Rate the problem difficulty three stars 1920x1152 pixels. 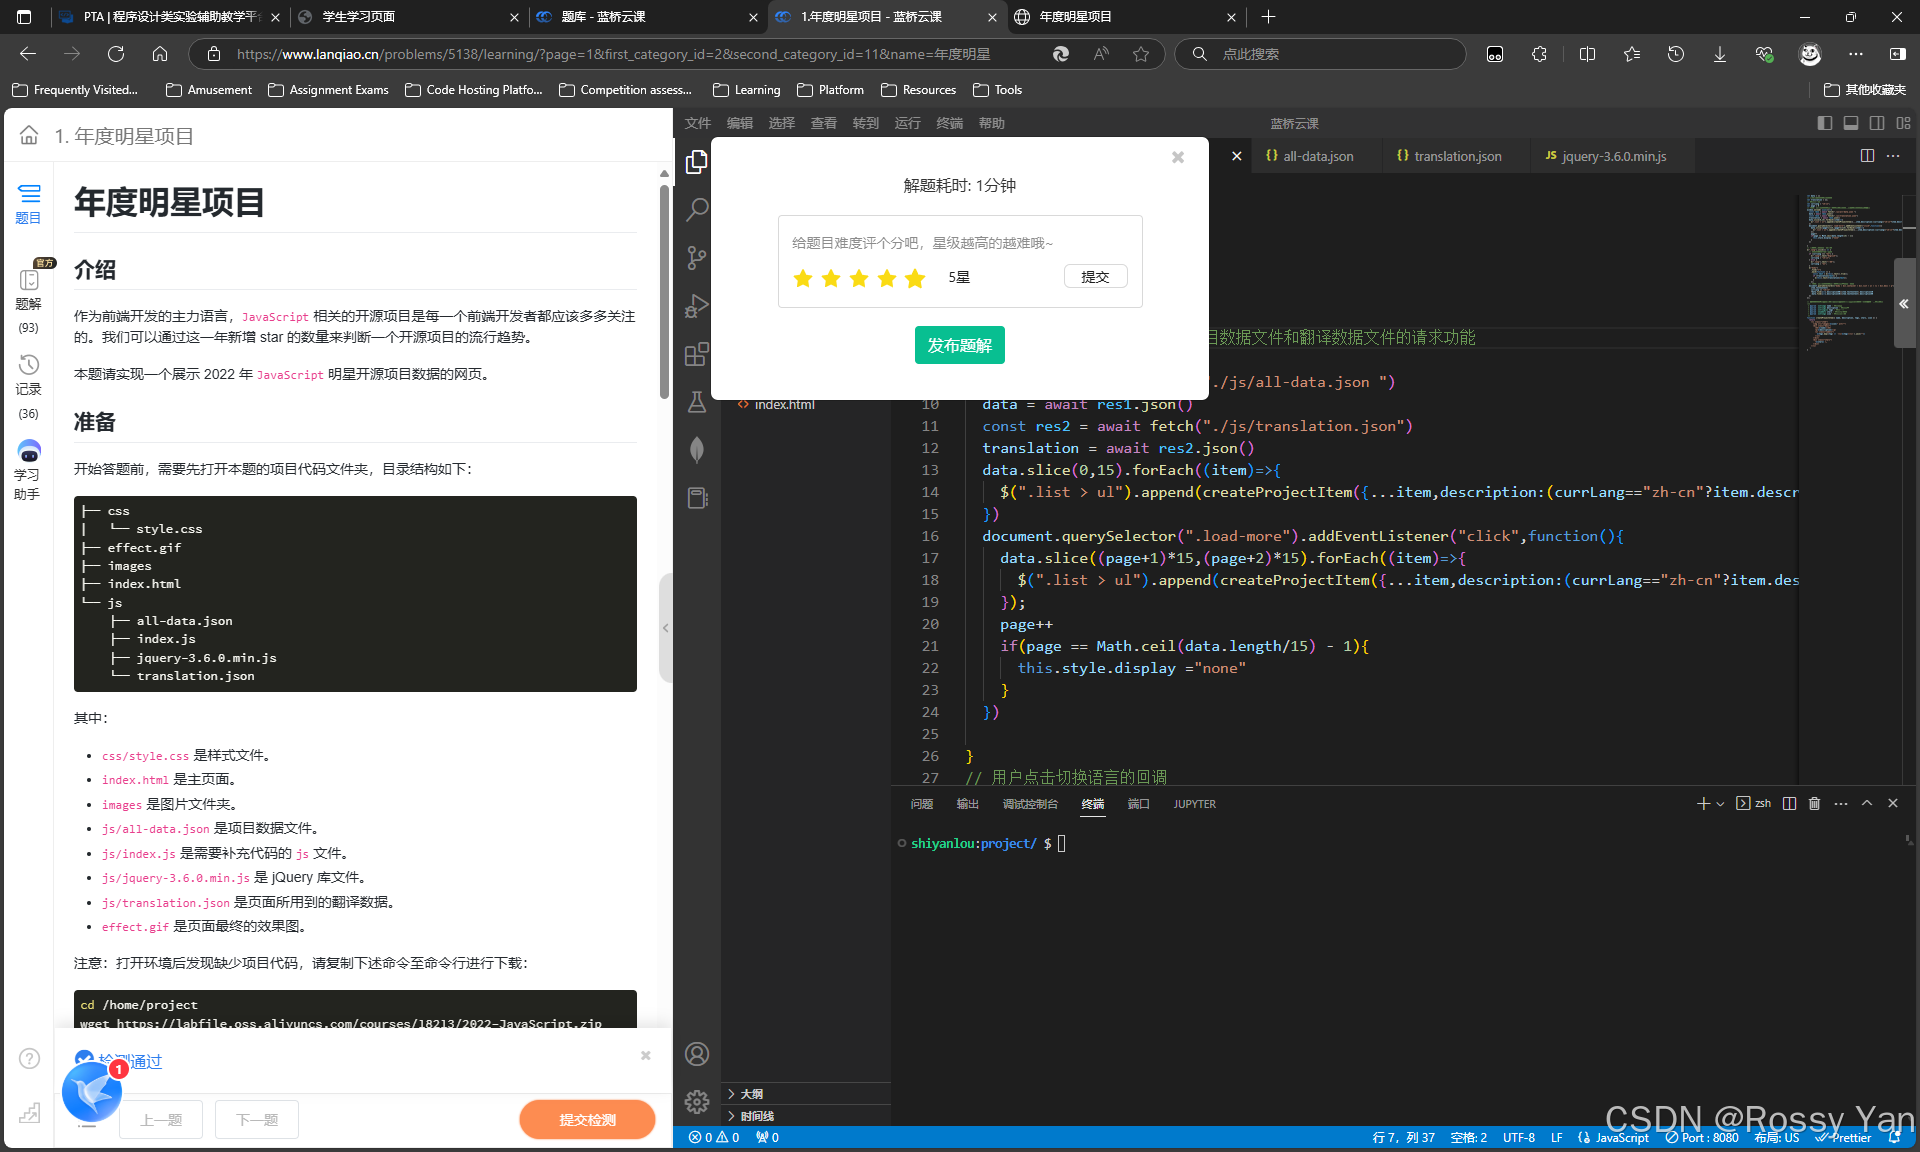(858, 278)
